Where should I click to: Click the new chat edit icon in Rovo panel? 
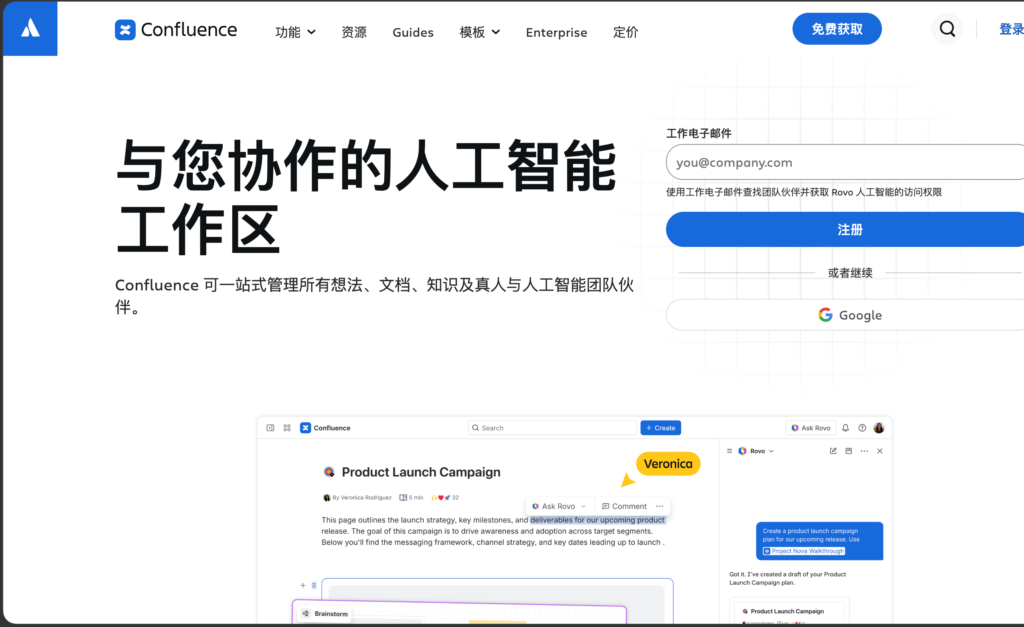tap(833, 451)
